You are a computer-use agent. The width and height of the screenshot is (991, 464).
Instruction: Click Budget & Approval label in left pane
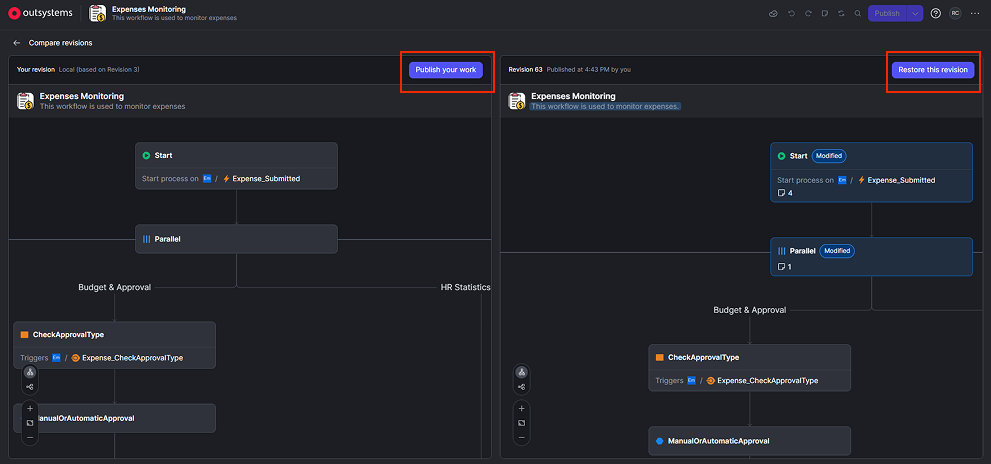(x=114, y=287)
